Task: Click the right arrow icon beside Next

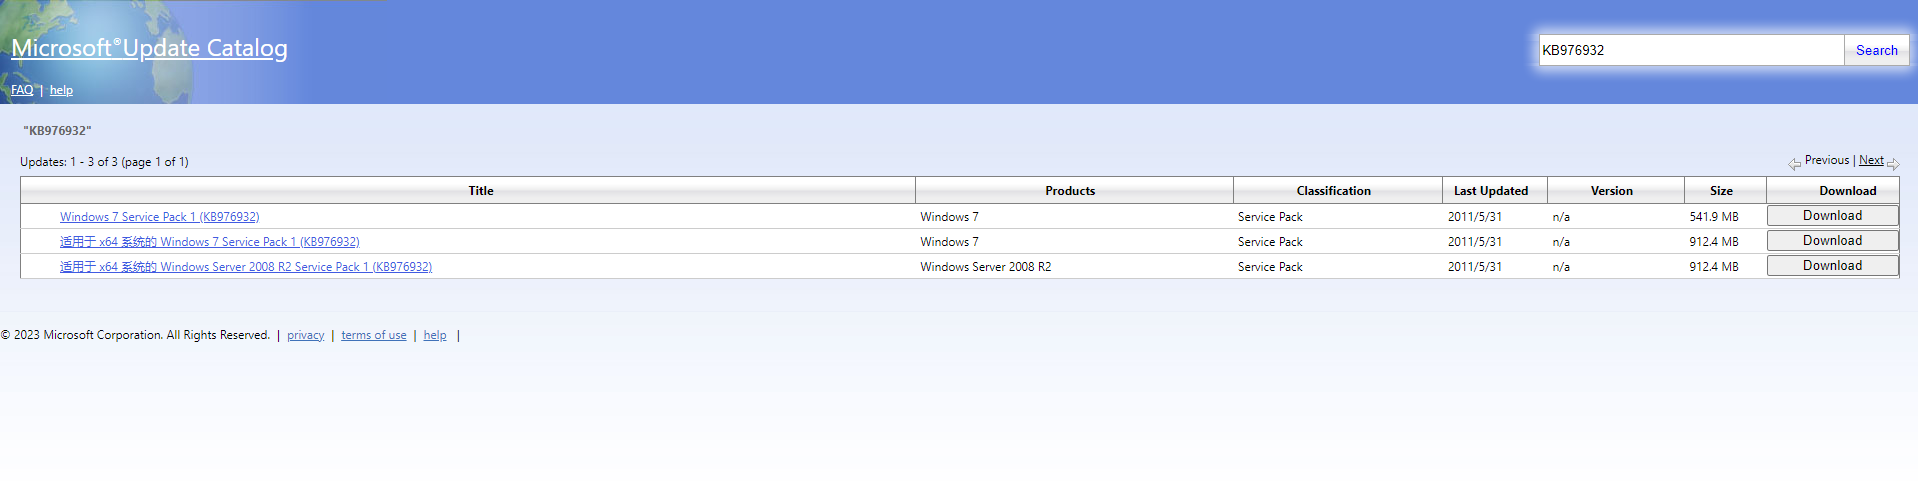Action: [1892, 164]
